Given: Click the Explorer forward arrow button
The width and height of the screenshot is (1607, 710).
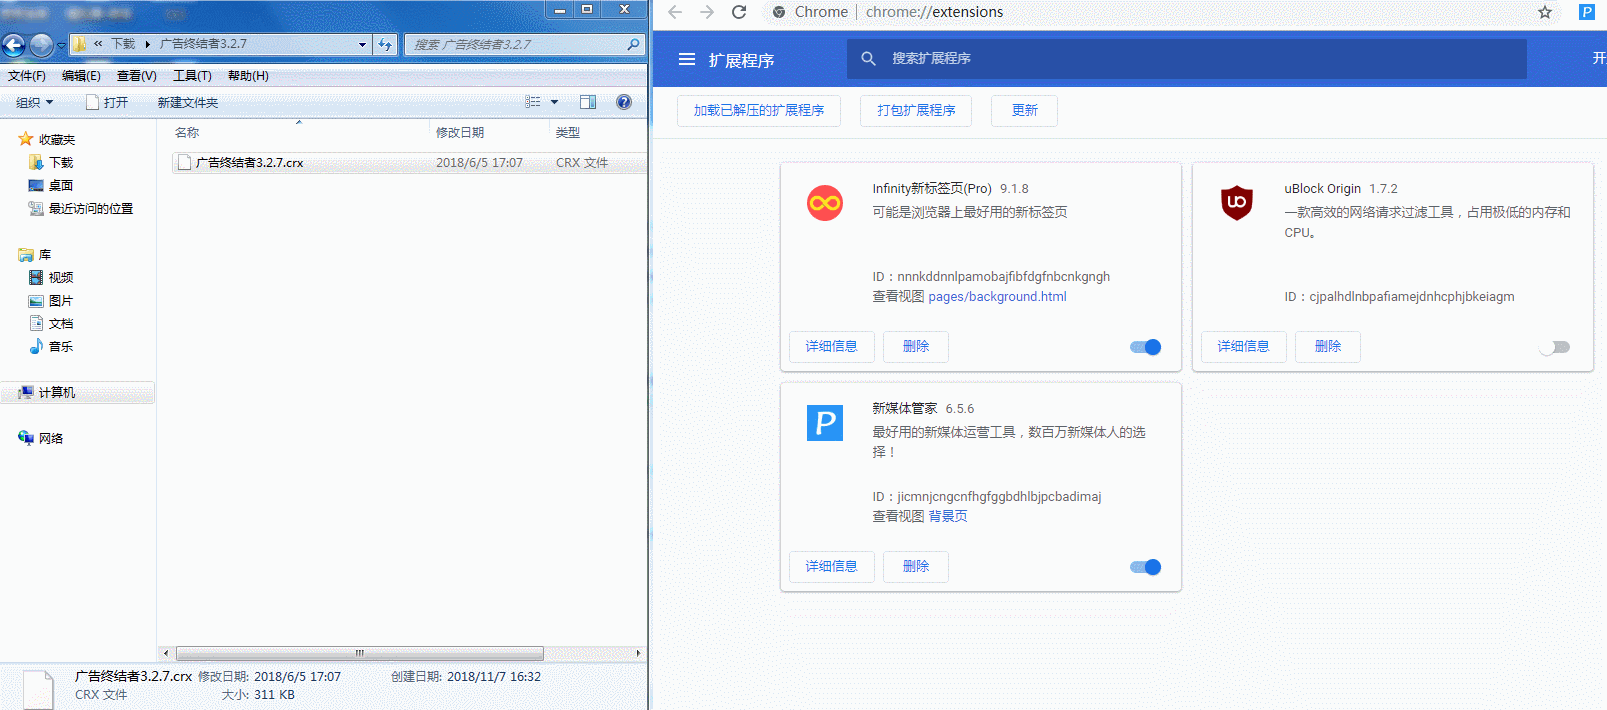Looking at the screenshot, I should [41, 44].
